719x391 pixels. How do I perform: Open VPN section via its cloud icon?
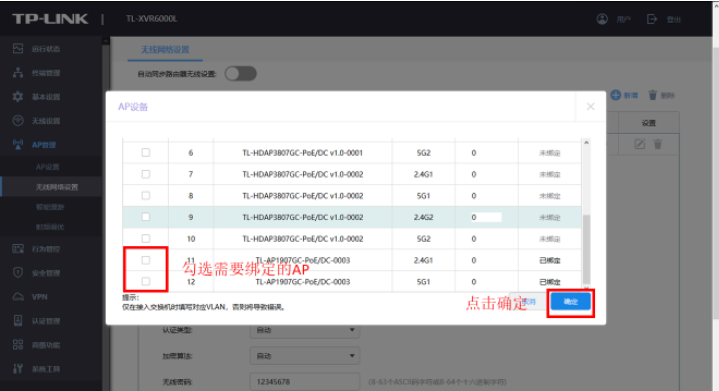point(18,297)
